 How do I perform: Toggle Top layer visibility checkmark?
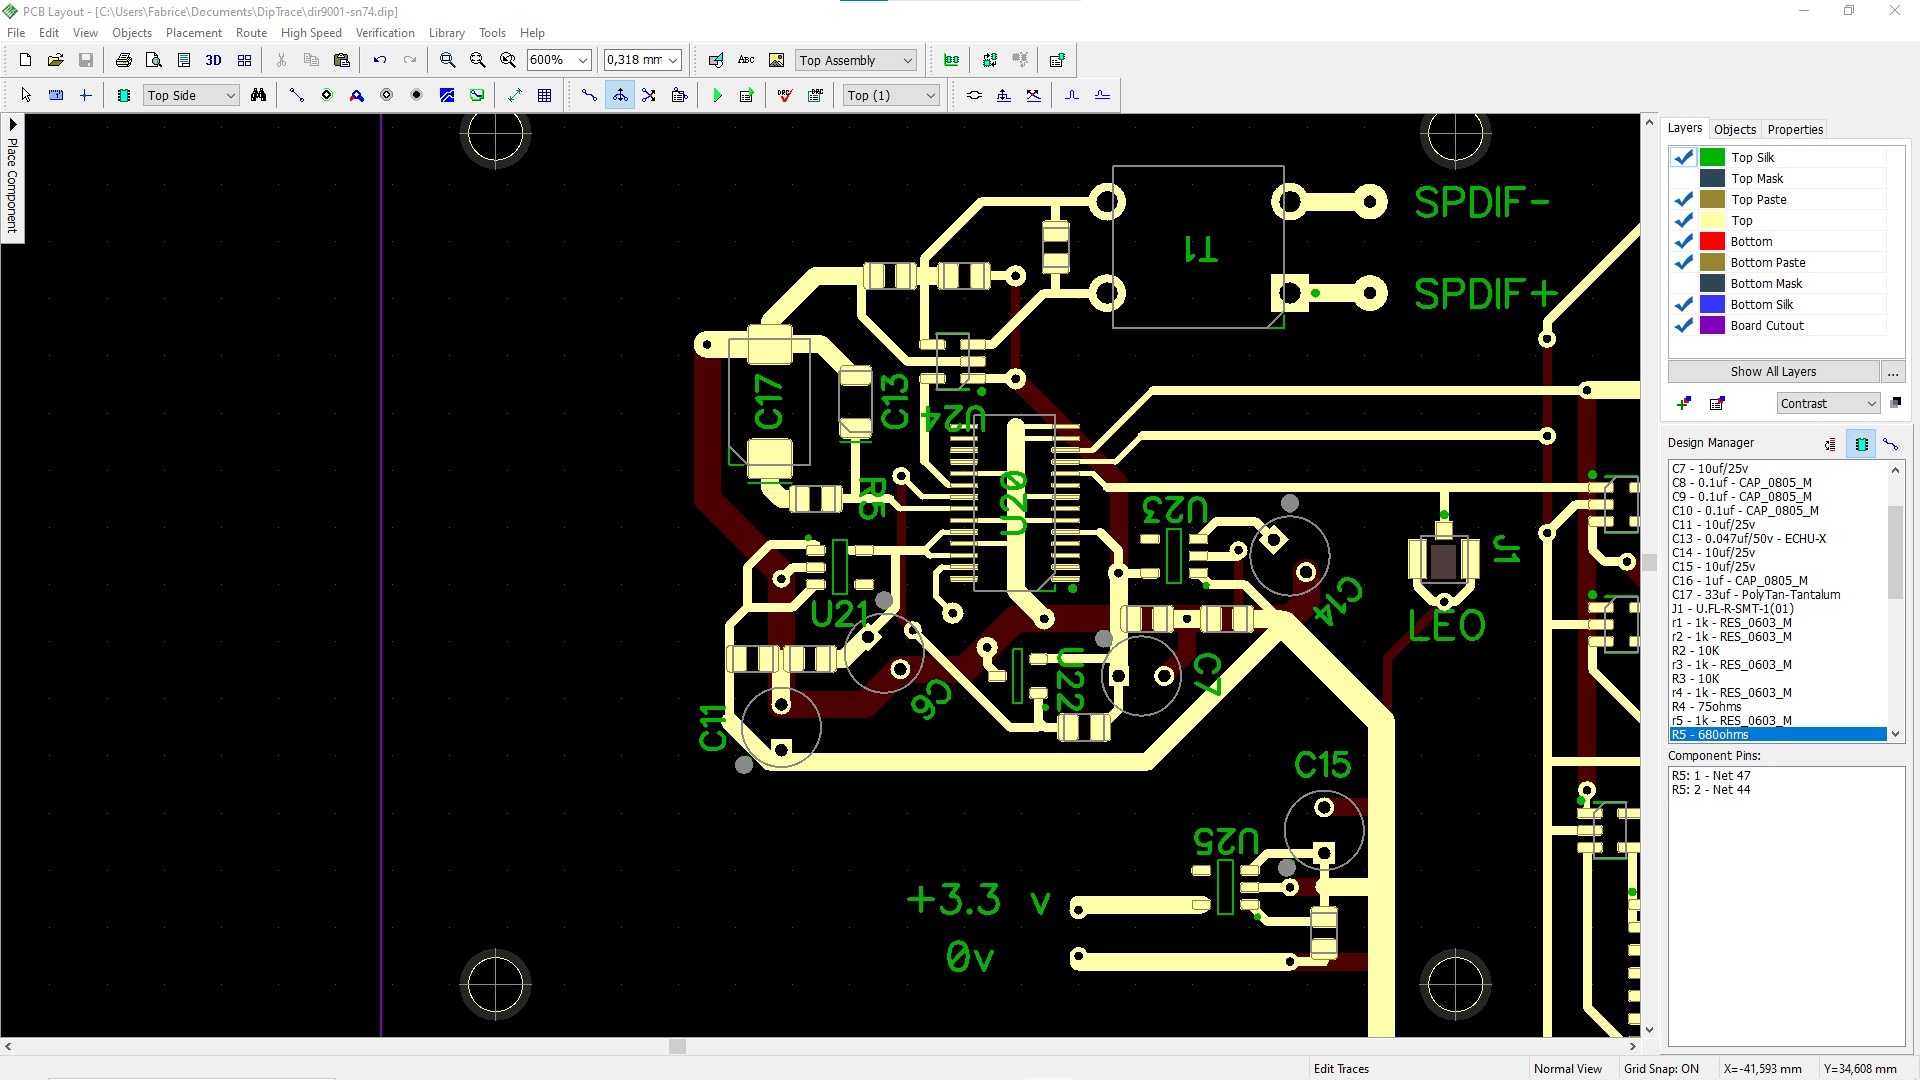tap(1683, 220)
